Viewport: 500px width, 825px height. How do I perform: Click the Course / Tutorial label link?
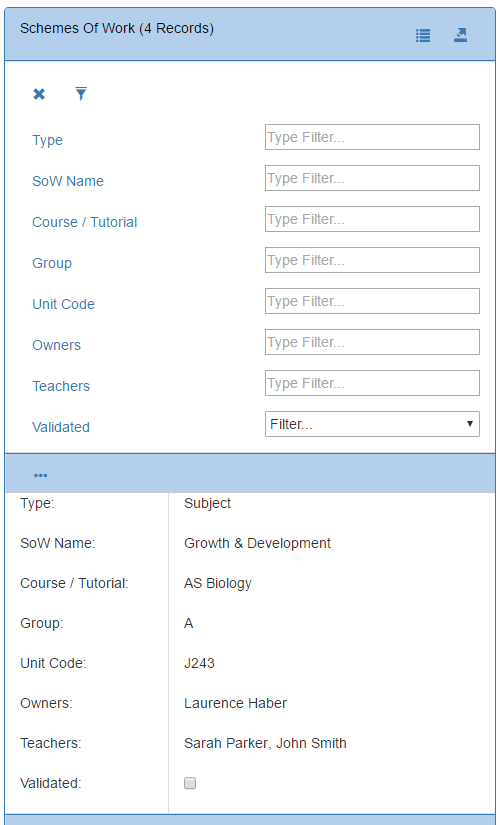click(85, 222)
